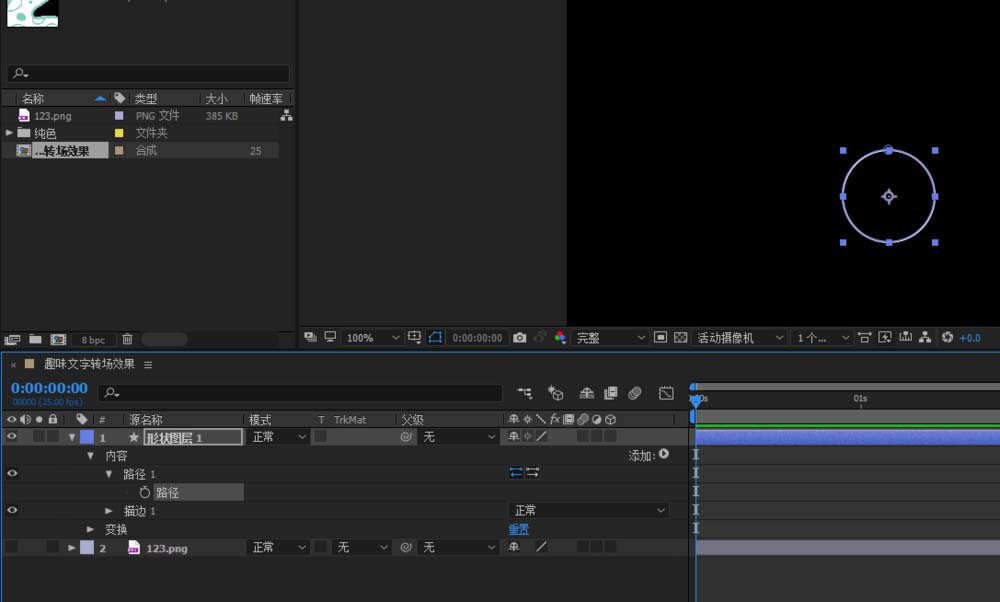
Task: Toggle visibility of 123.png layer
Action: pos(12,547)
